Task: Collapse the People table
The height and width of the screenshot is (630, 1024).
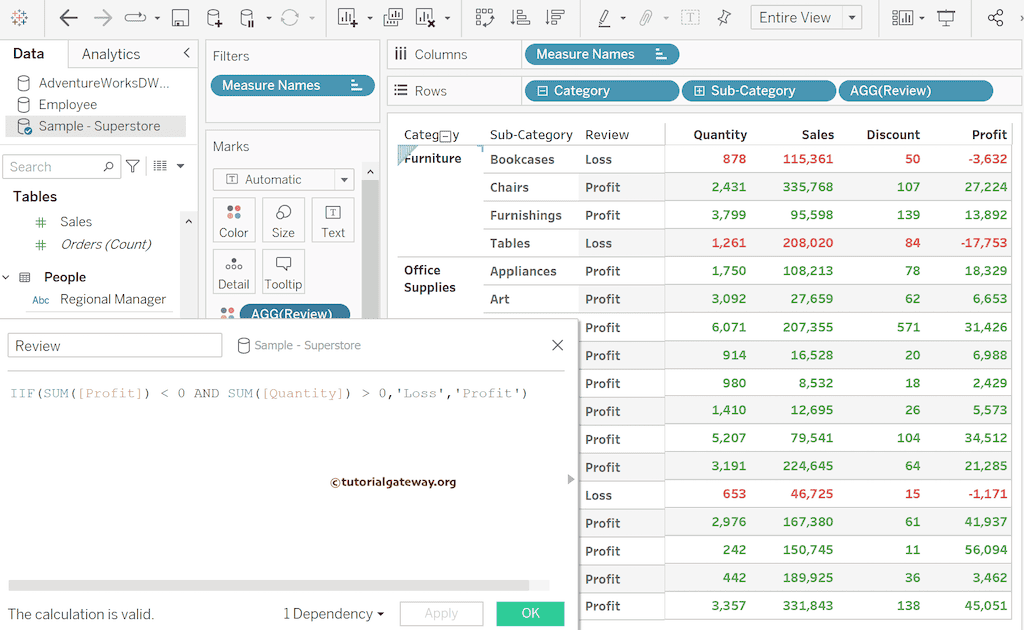Action: 6,277
